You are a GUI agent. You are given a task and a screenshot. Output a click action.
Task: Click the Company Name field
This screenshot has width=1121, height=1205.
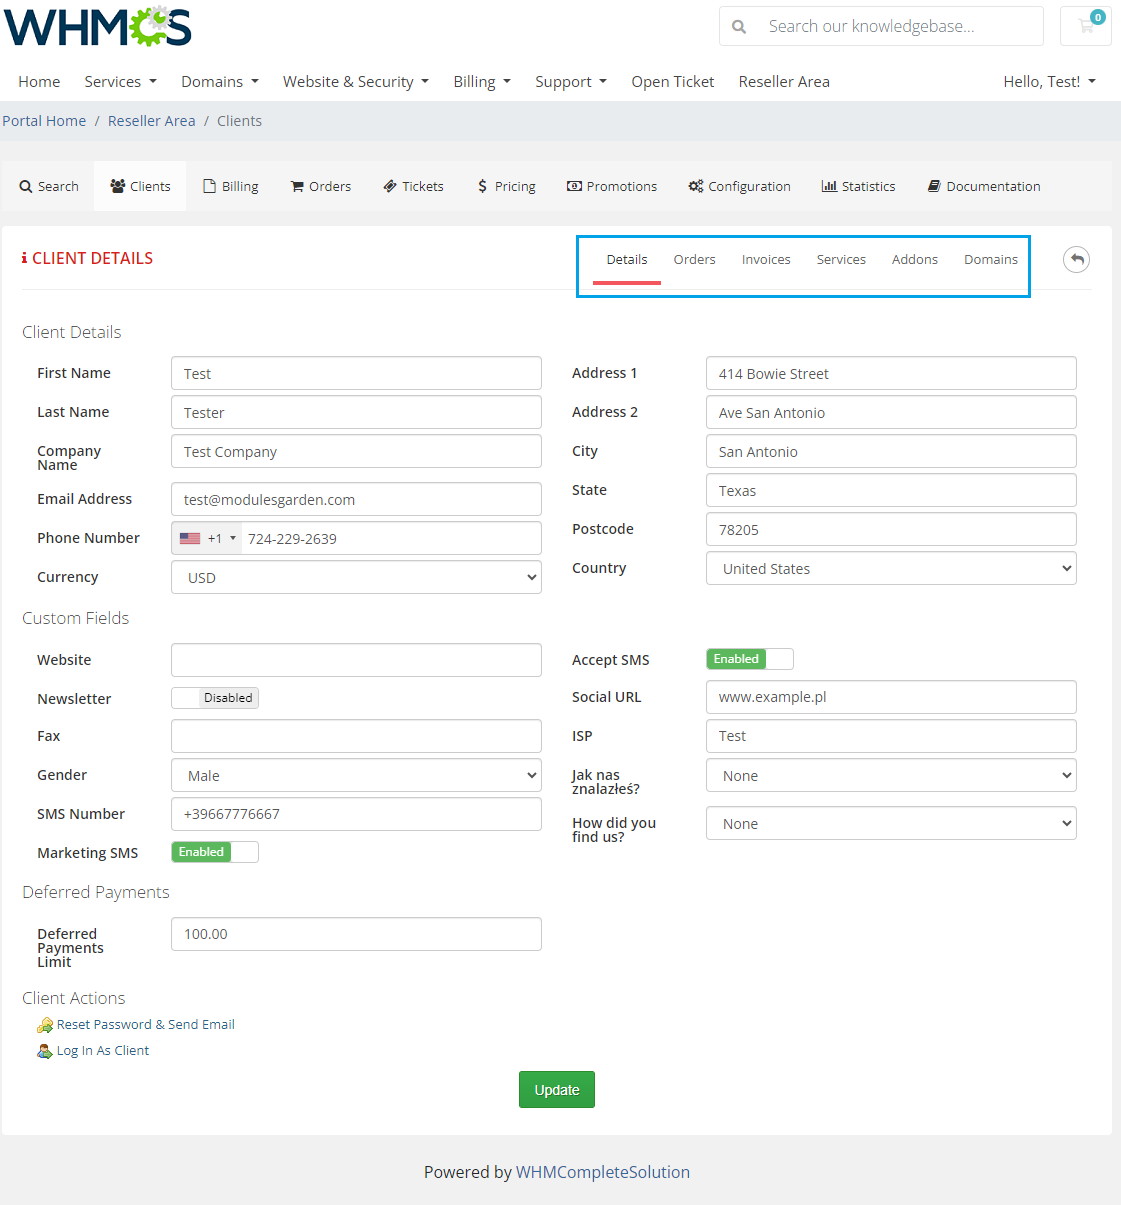click(356, 451)
